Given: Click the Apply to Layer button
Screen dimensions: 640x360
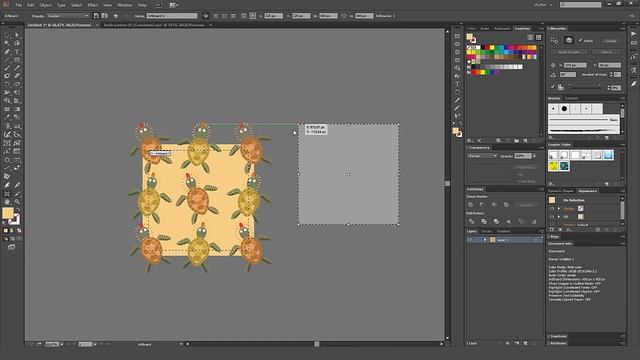Looking at the screenshot, I should pyautogui.click(x=569, y=52).
